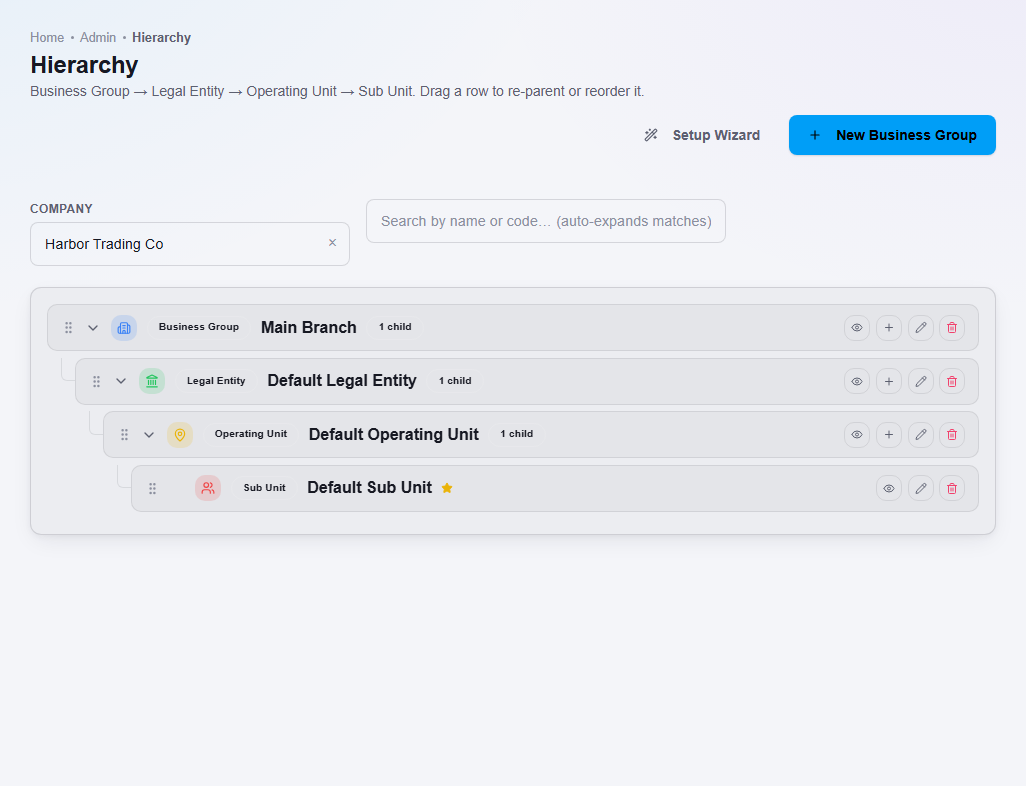The image size is (1026, 786).
Task: Edit Main Branch with pencil icon
Action: [921, 328]
